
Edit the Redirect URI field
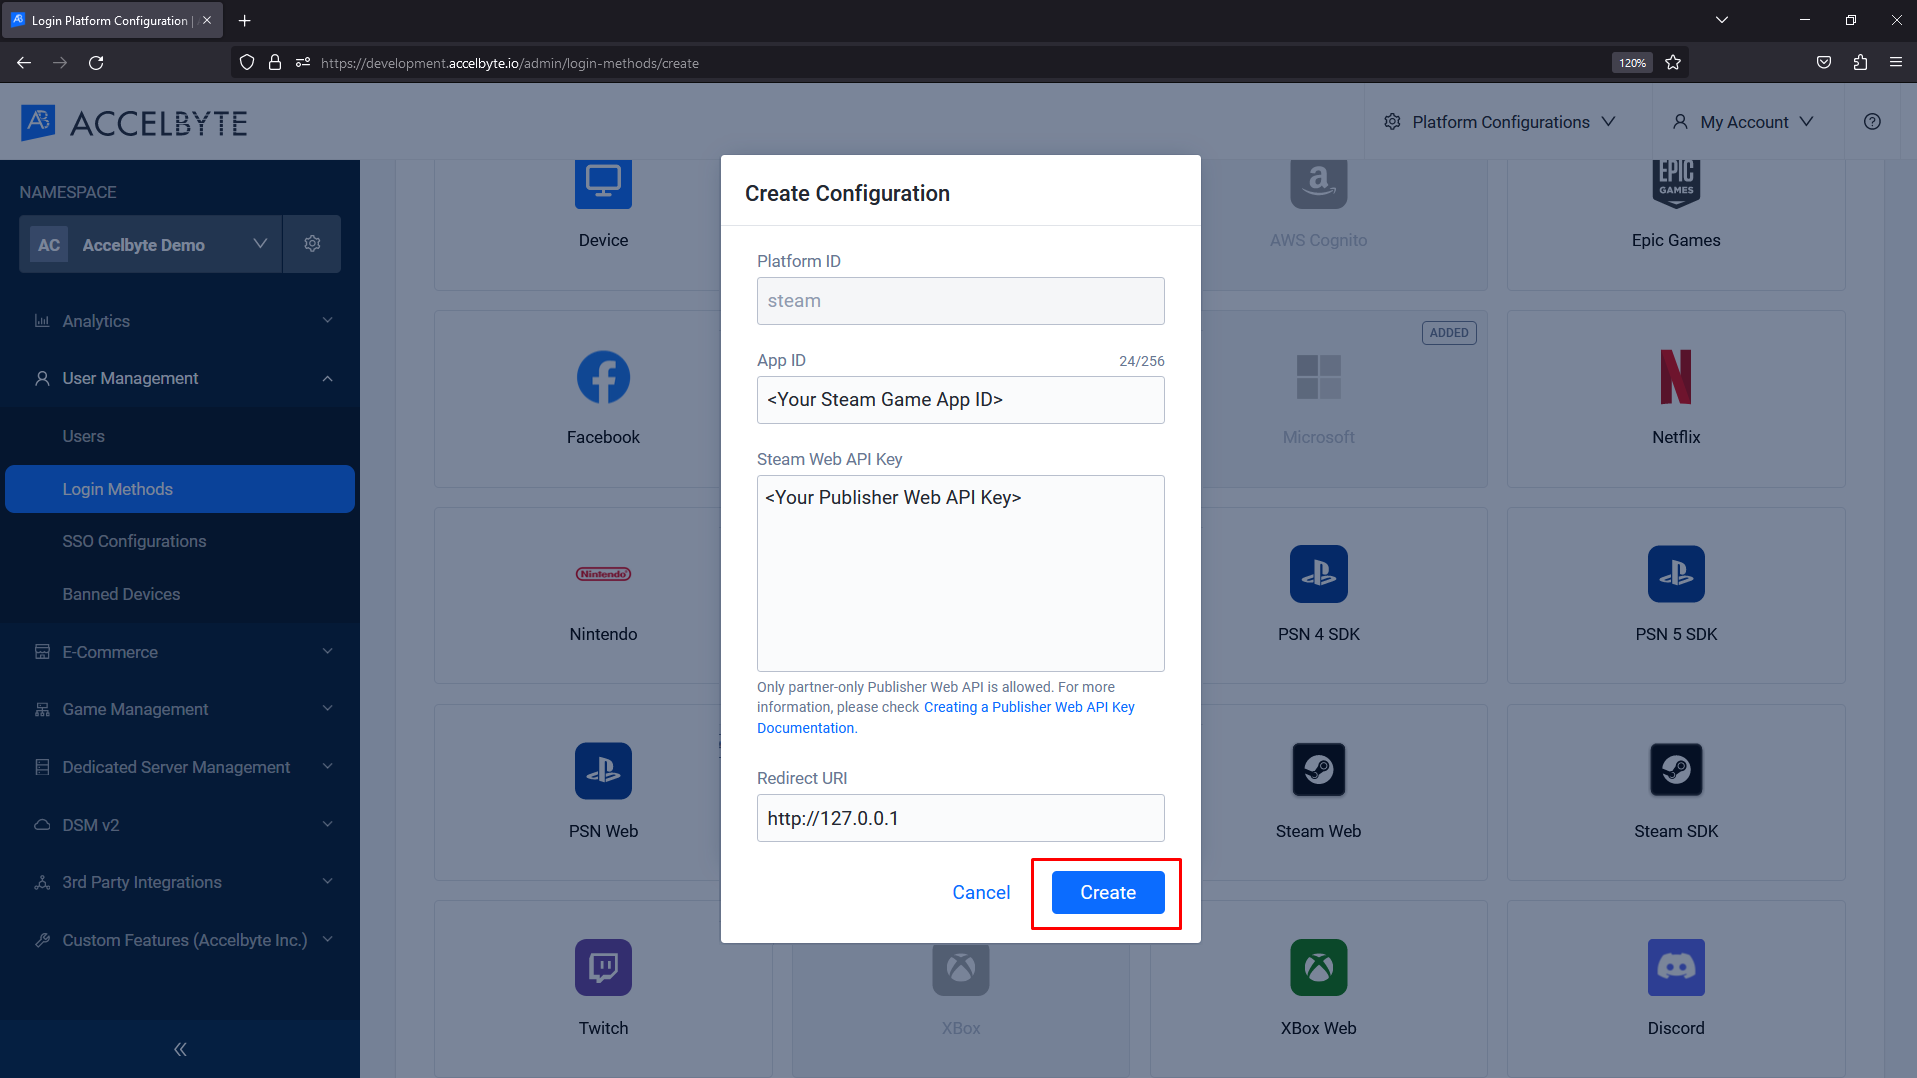(x=960, y=818)
